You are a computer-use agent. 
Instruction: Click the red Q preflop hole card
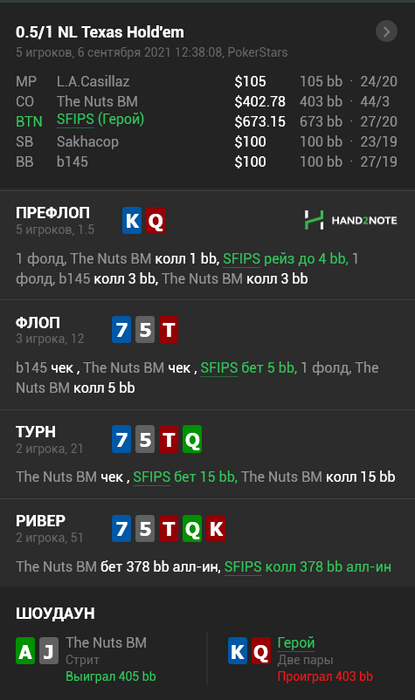(x=155, y=221)
